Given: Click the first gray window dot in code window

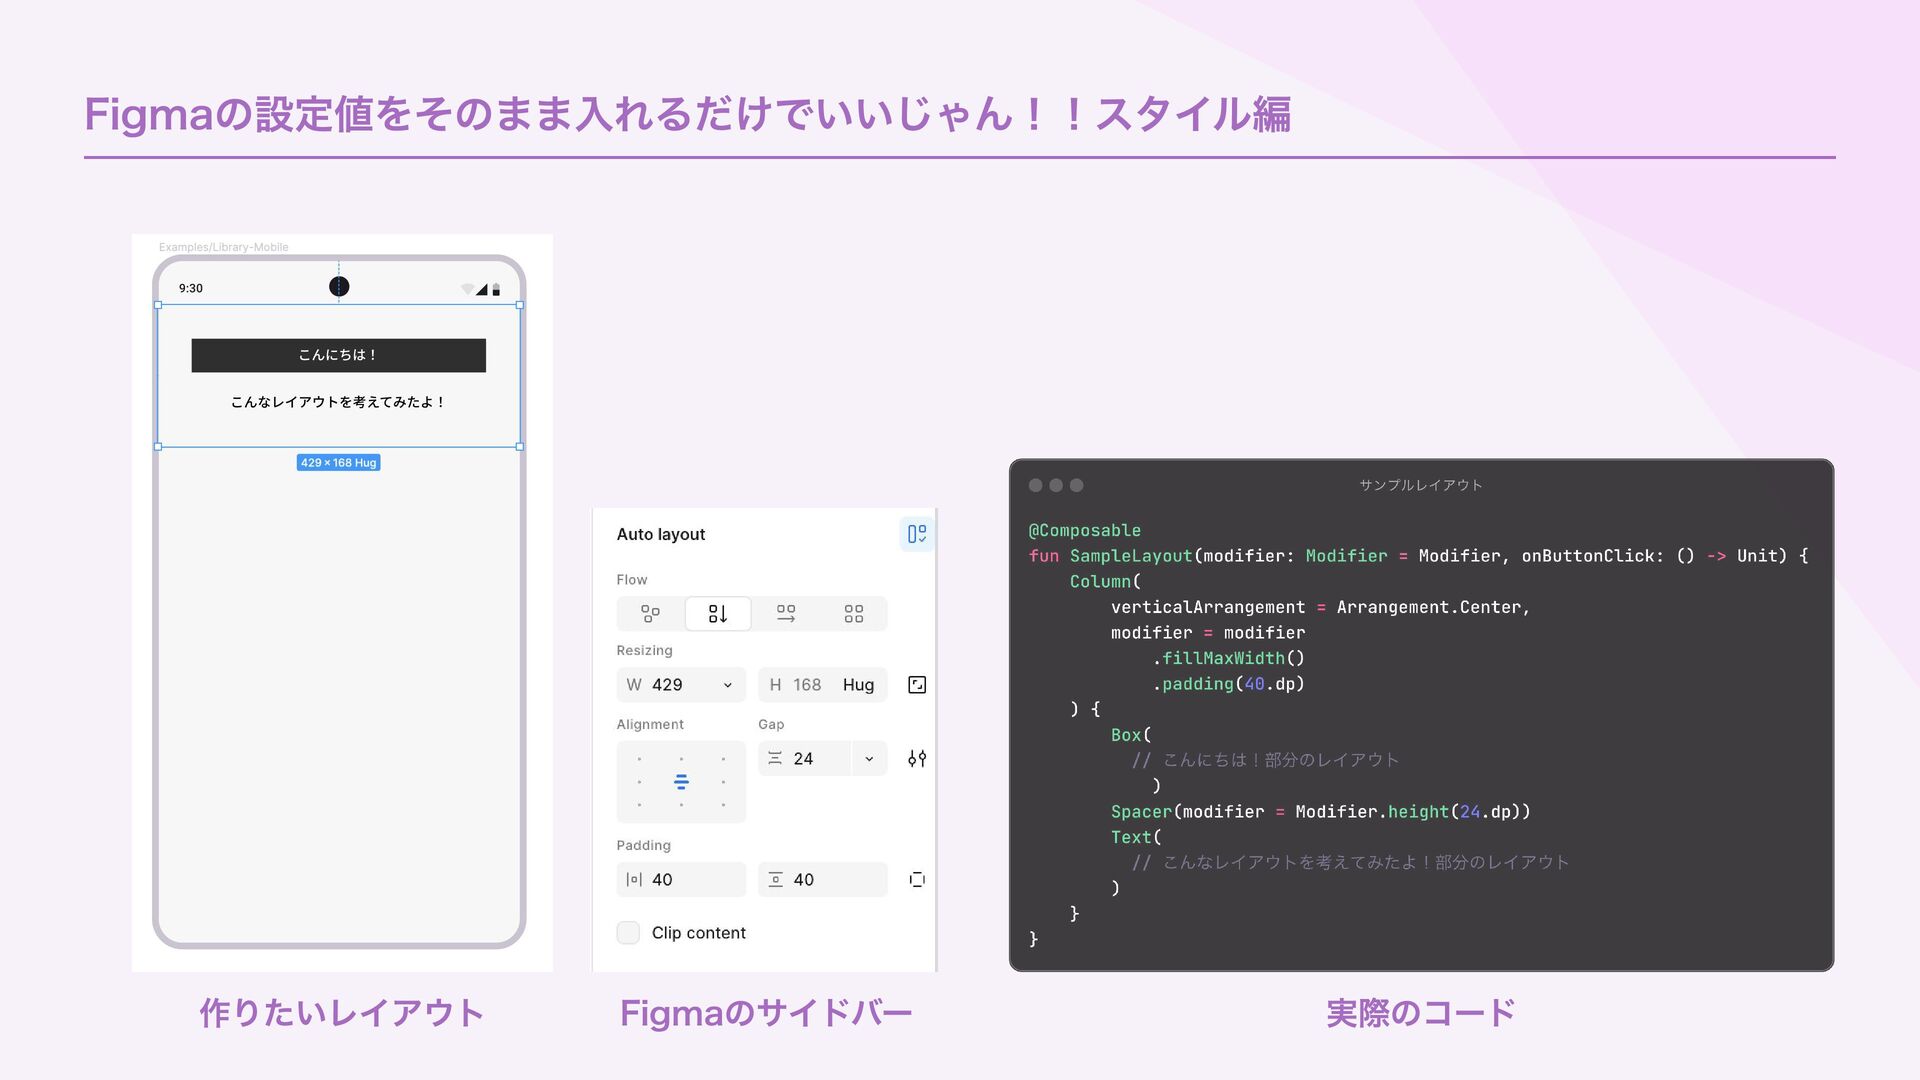Looking at the screenshot, I should coord(1036,485).
